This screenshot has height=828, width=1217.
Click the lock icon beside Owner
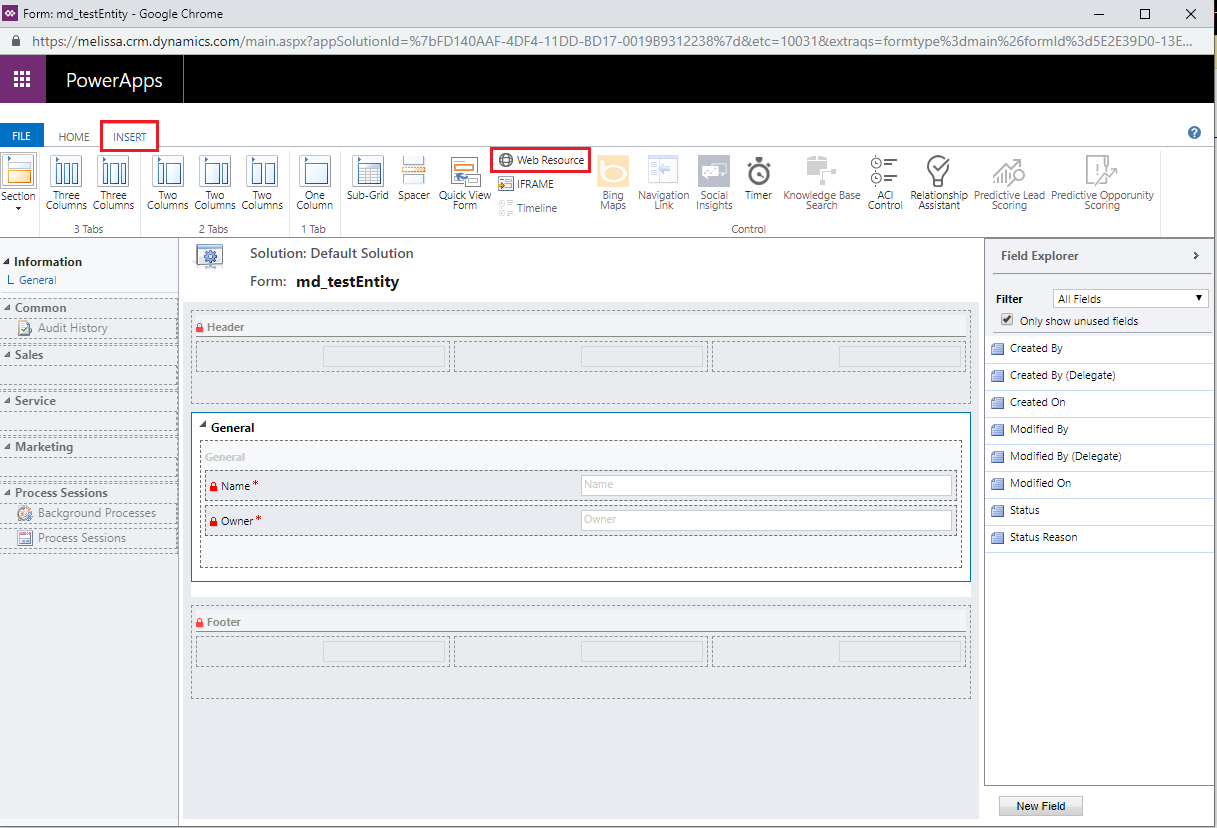(213, 522)
